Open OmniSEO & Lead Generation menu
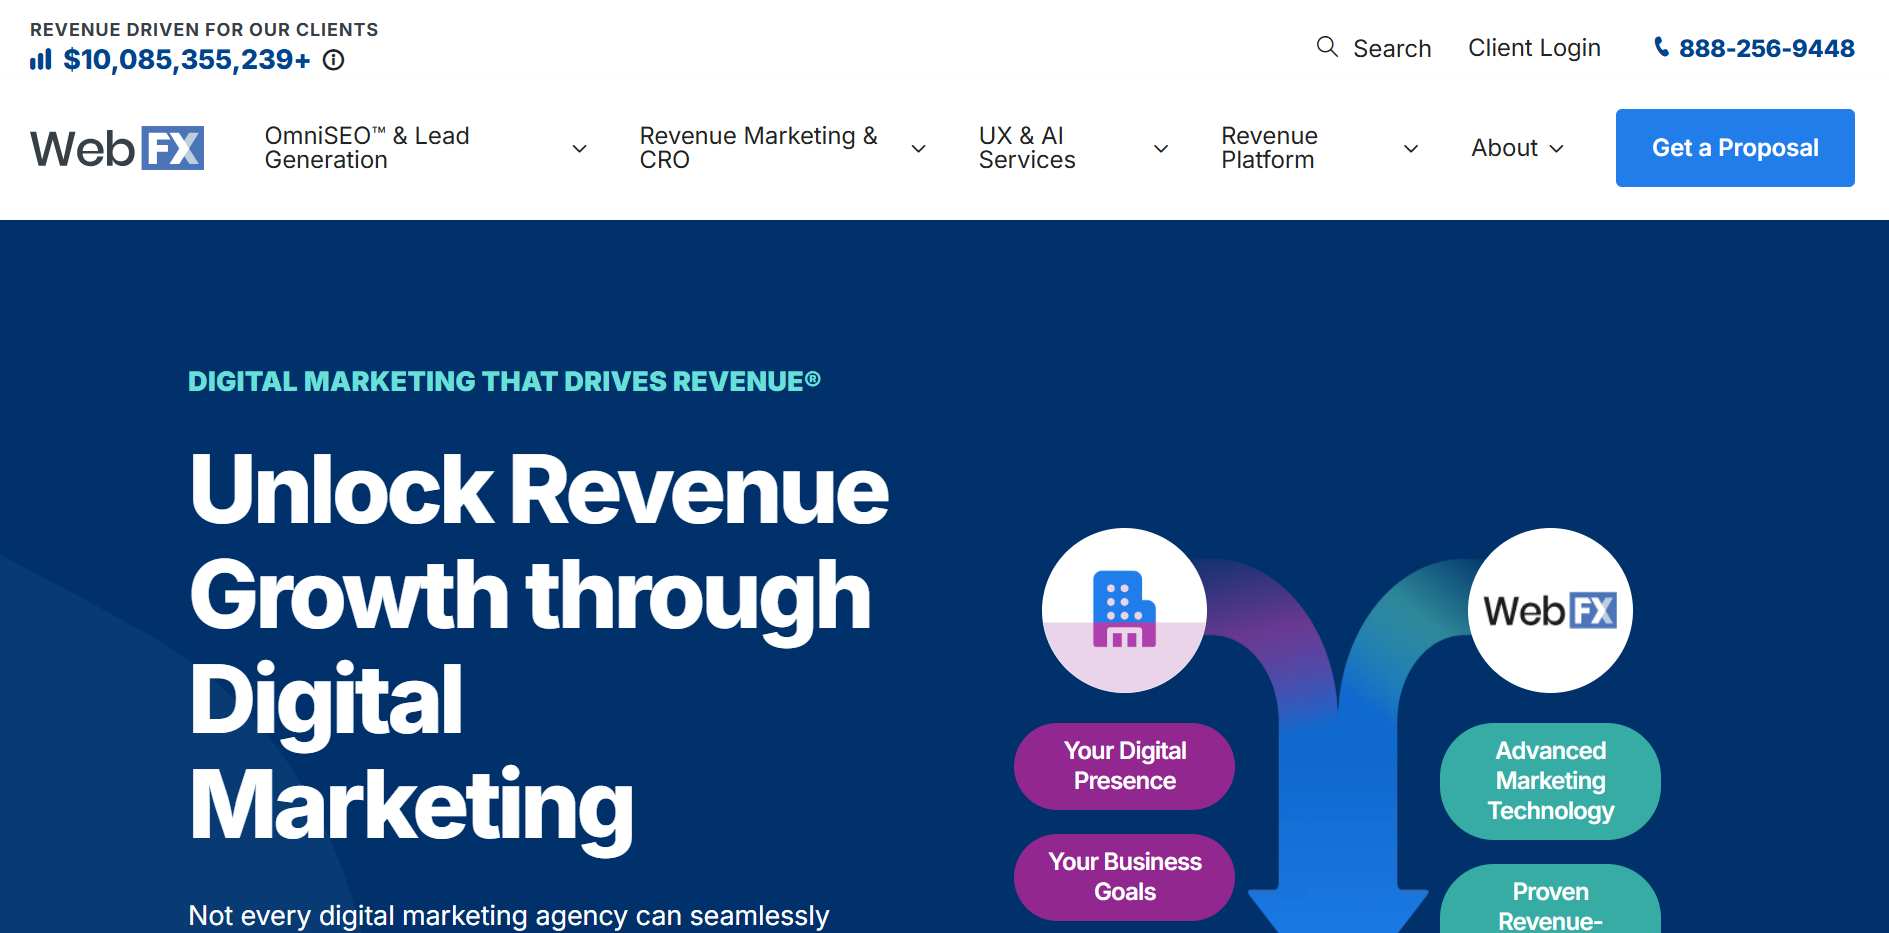 (367, 148)
